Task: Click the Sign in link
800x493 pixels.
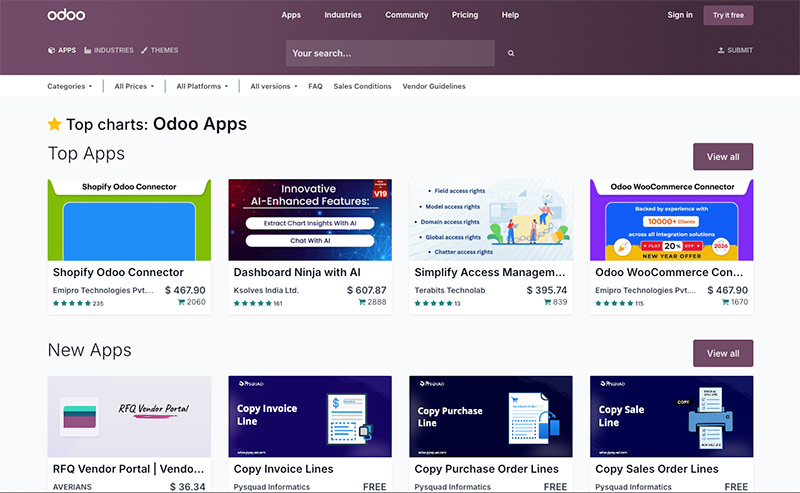Action: point(680,15)
